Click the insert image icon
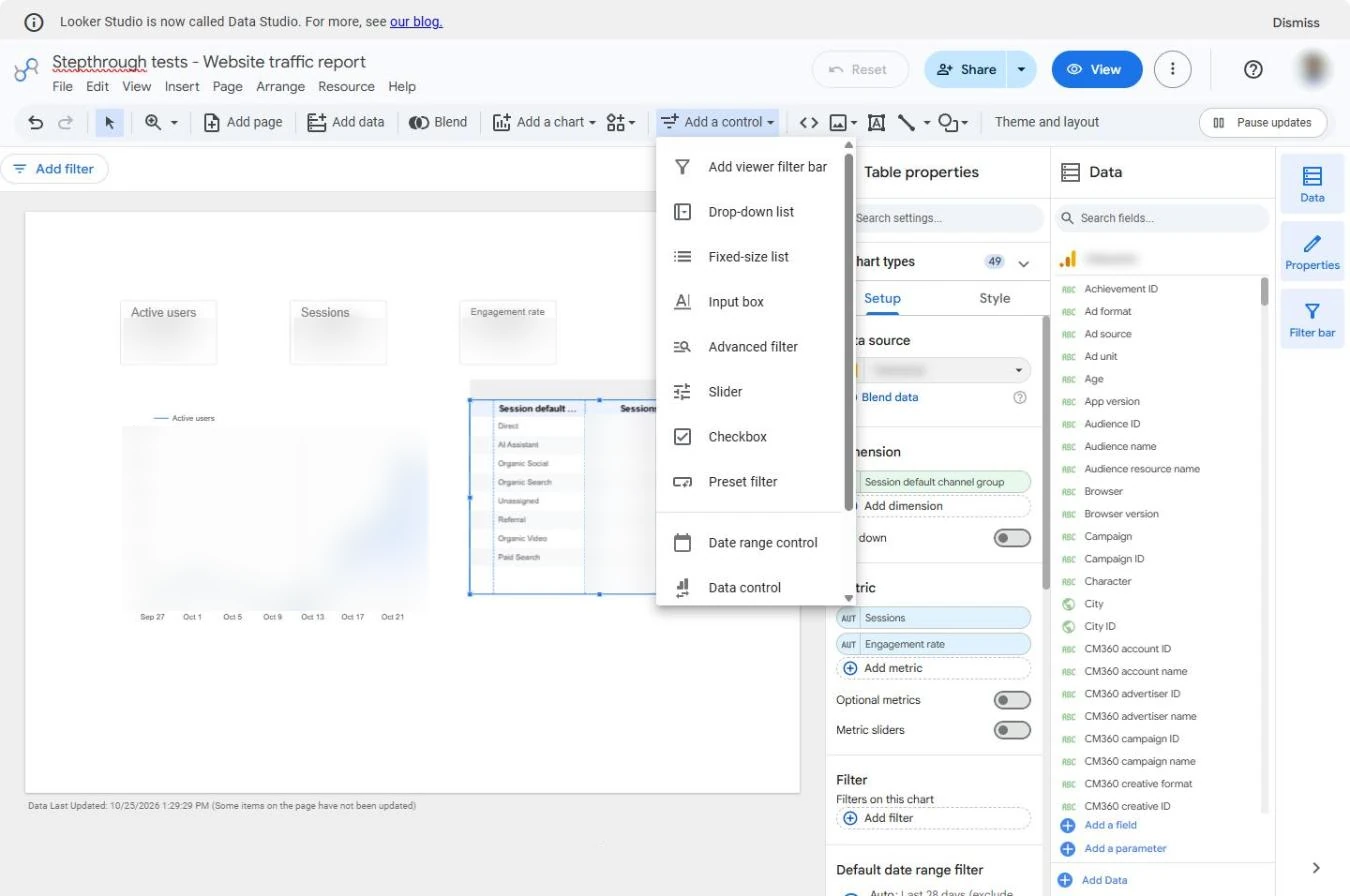 pyautogui.click(x=837, y=122)
